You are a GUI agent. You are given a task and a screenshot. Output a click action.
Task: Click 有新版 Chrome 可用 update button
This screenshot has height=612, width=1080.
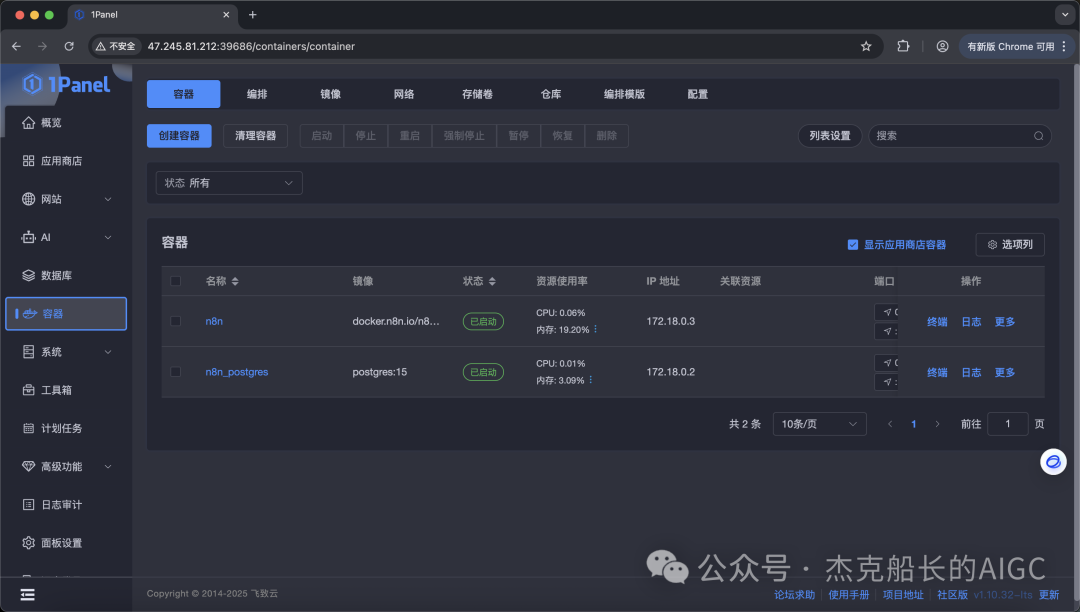click(x=1017, y=46)
